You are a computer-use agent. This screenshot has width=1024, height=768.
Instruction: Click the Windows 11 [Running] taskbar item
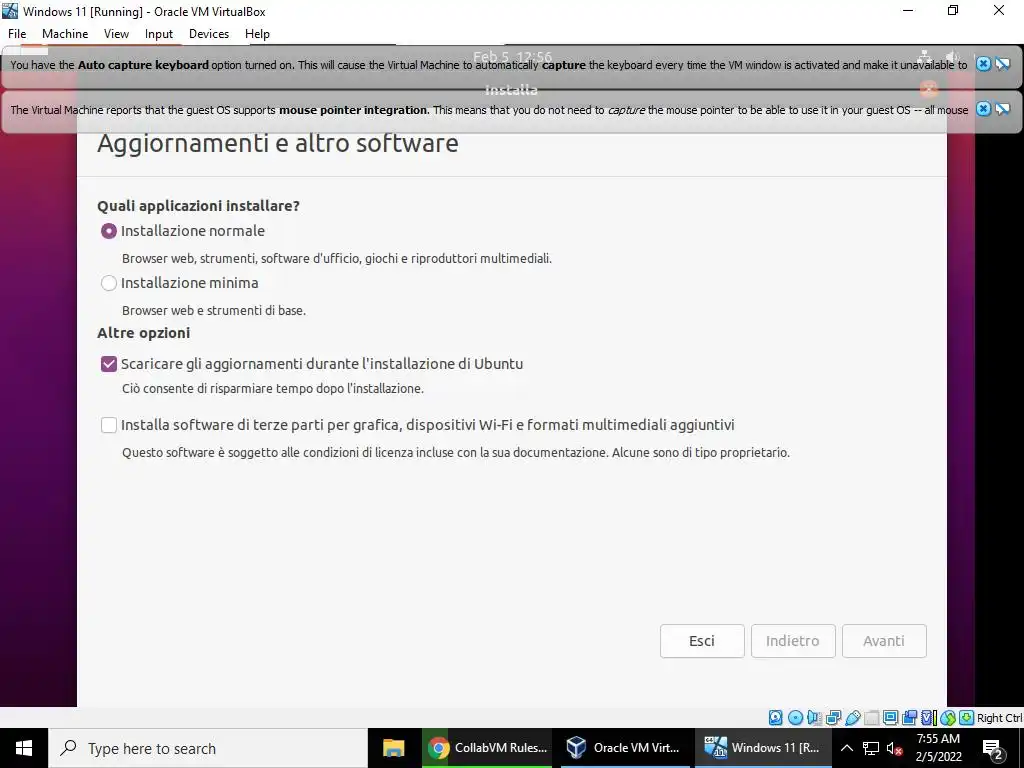pos(761,748)
